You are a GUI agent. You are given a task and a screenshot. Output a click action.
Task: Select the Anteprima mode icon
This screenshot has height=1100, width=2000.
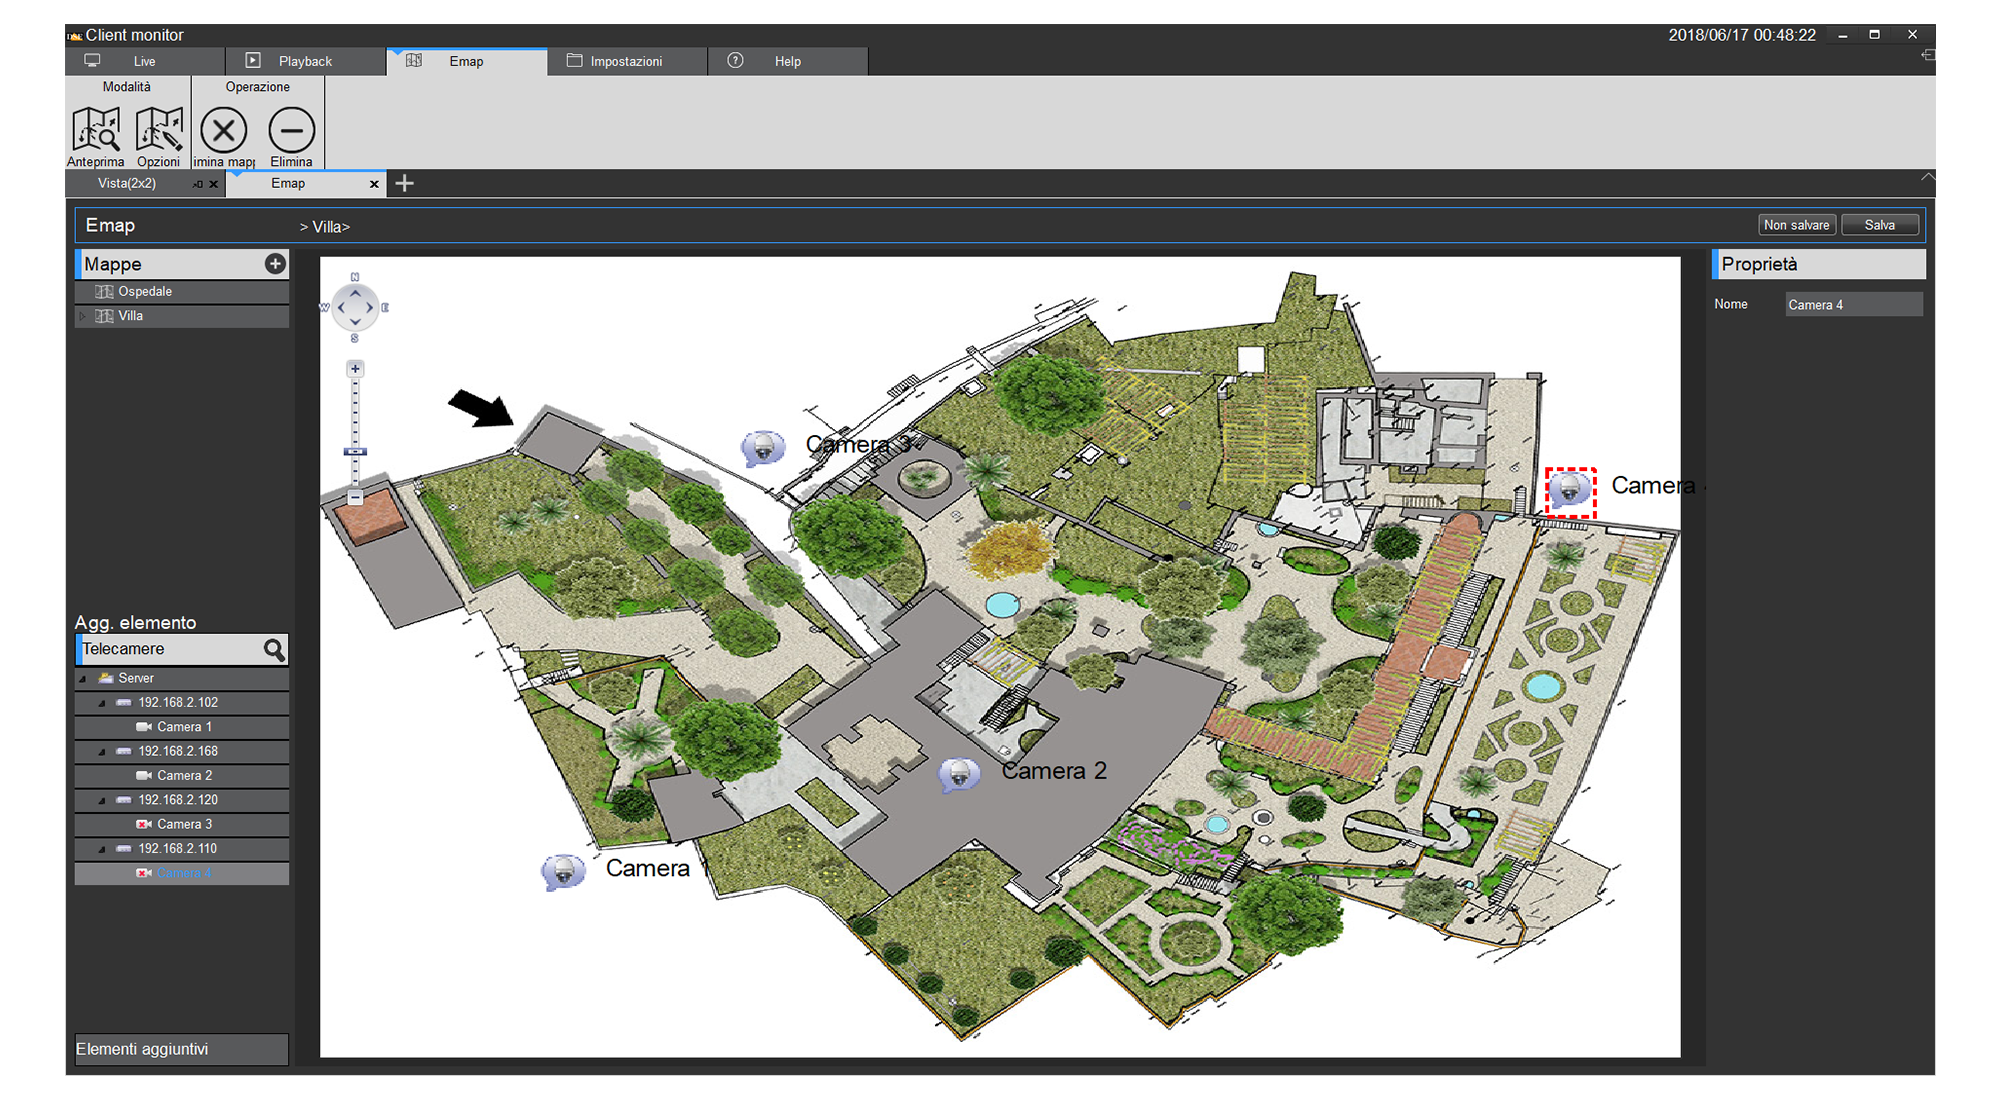pos(96,131)
